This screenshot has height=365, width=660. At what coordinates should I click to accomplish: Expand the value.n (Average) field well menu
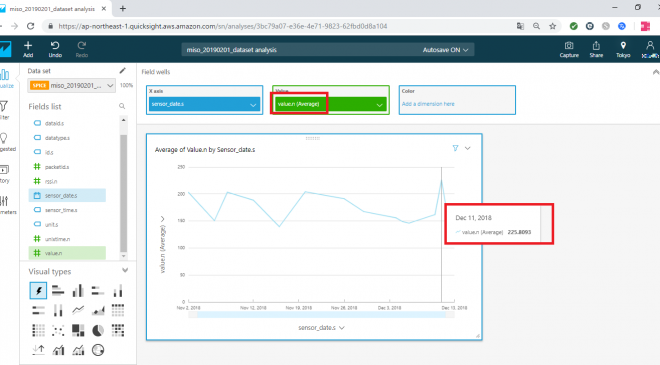click(x=379, y=105)
